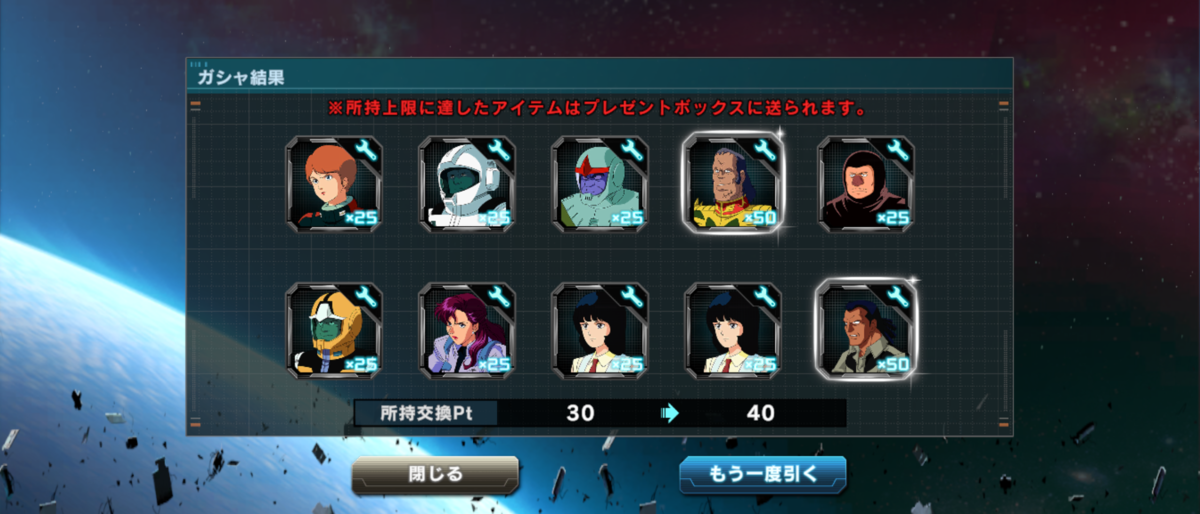Click wrench icon on hooded character card

(x=896, y=151)
